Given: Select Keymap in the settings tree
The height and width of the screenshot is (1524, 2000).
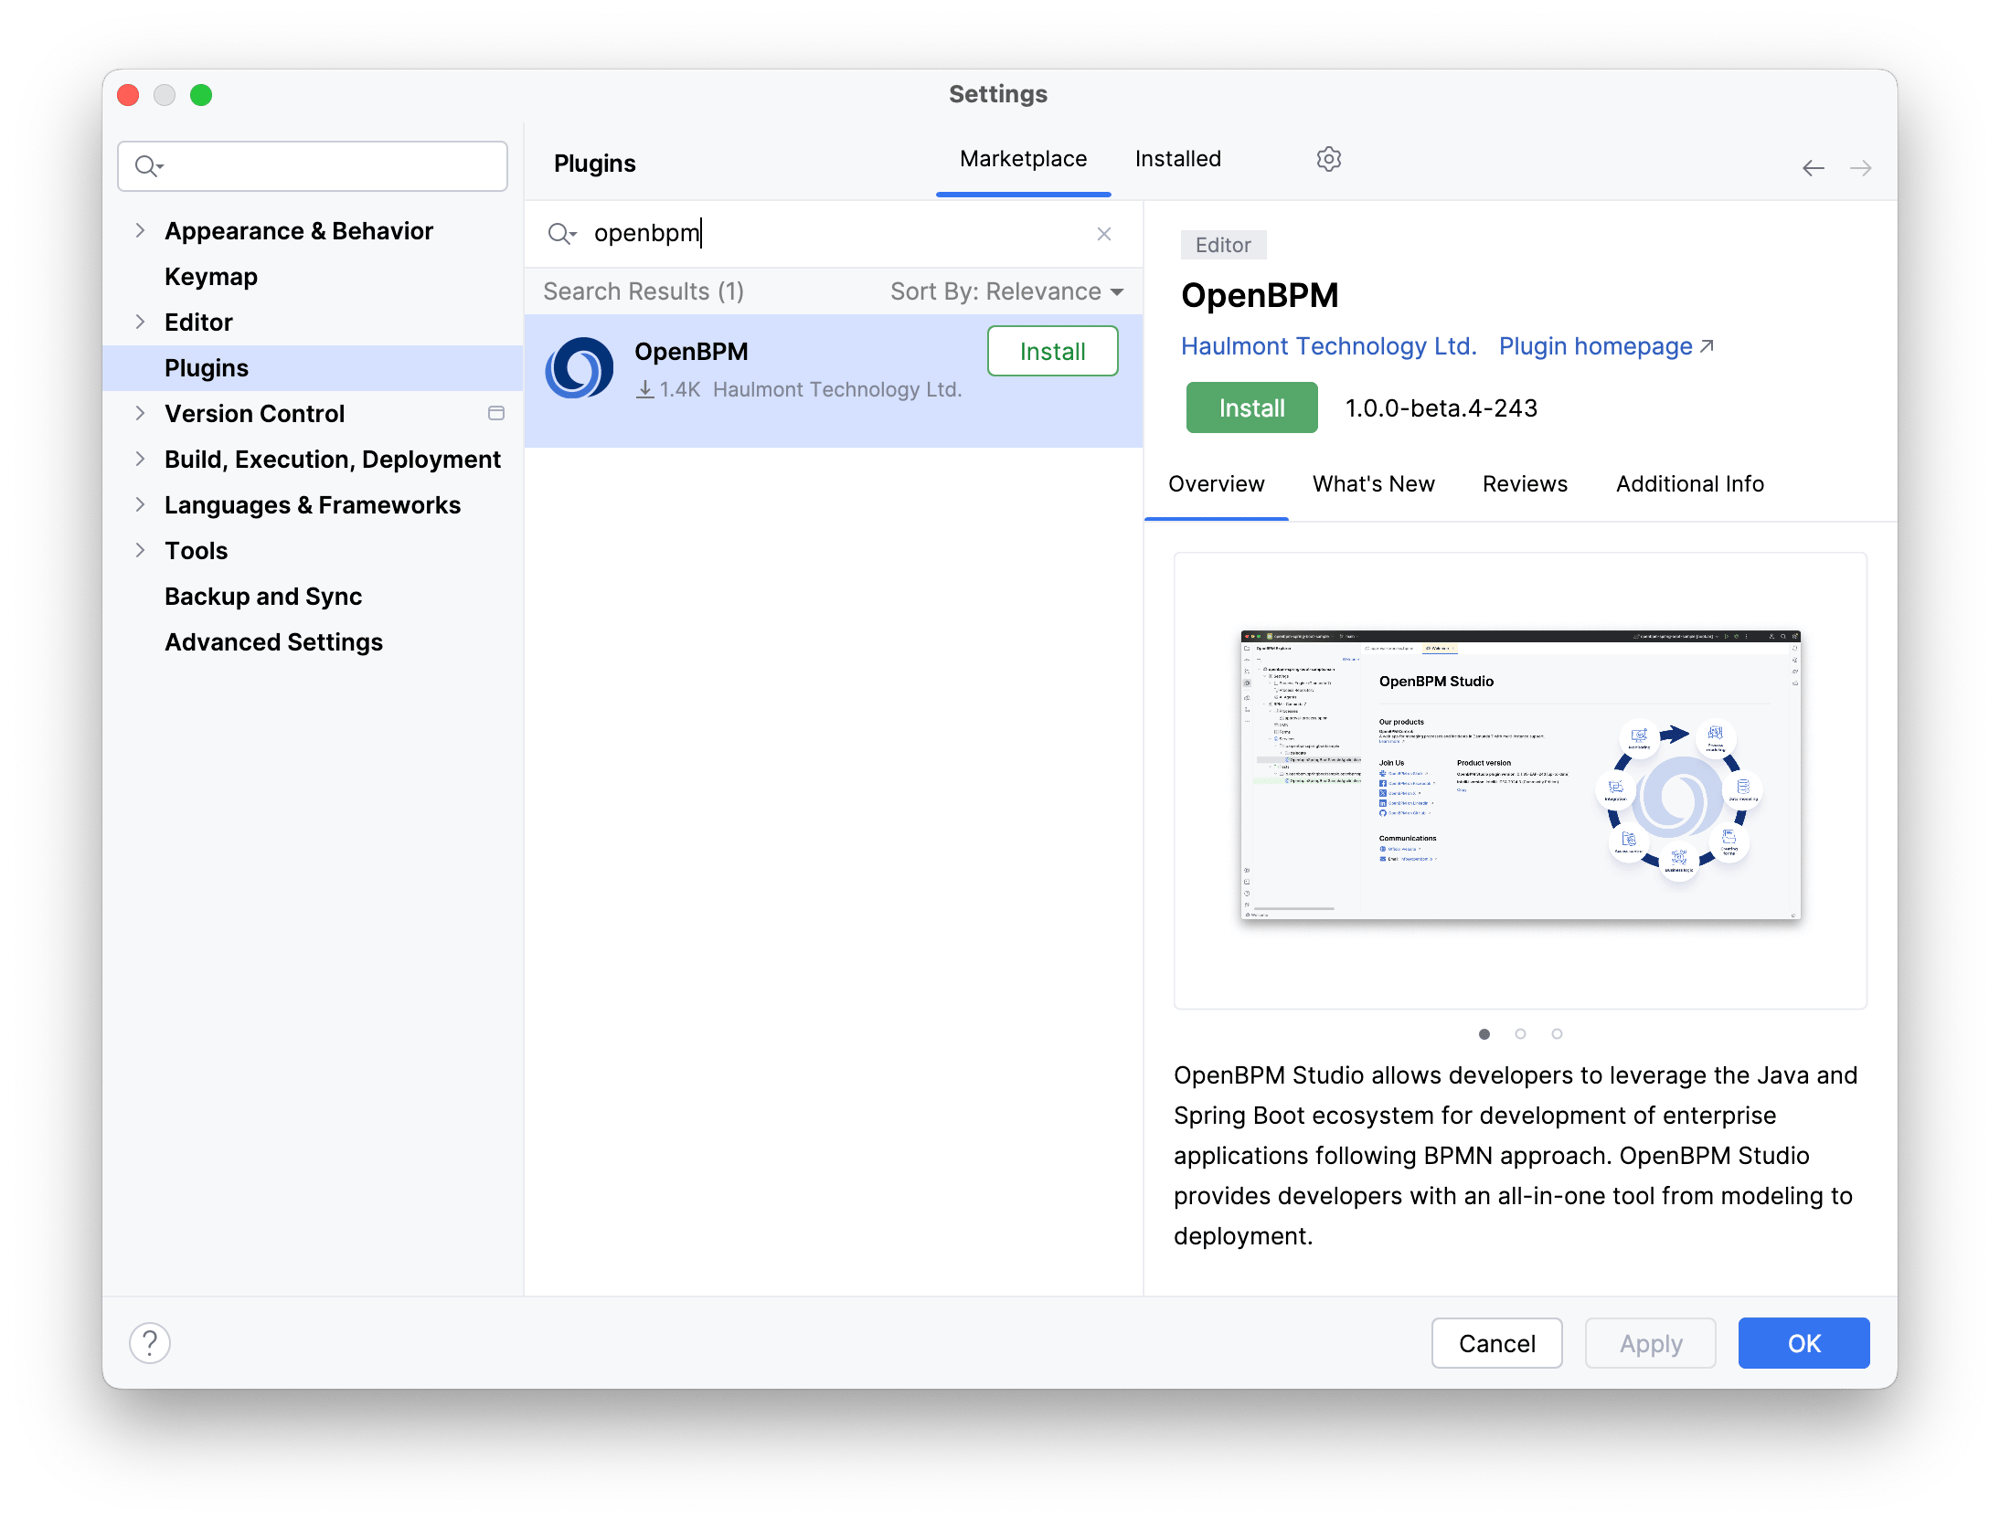Looking at the screenshot, I should click(210, 276).
